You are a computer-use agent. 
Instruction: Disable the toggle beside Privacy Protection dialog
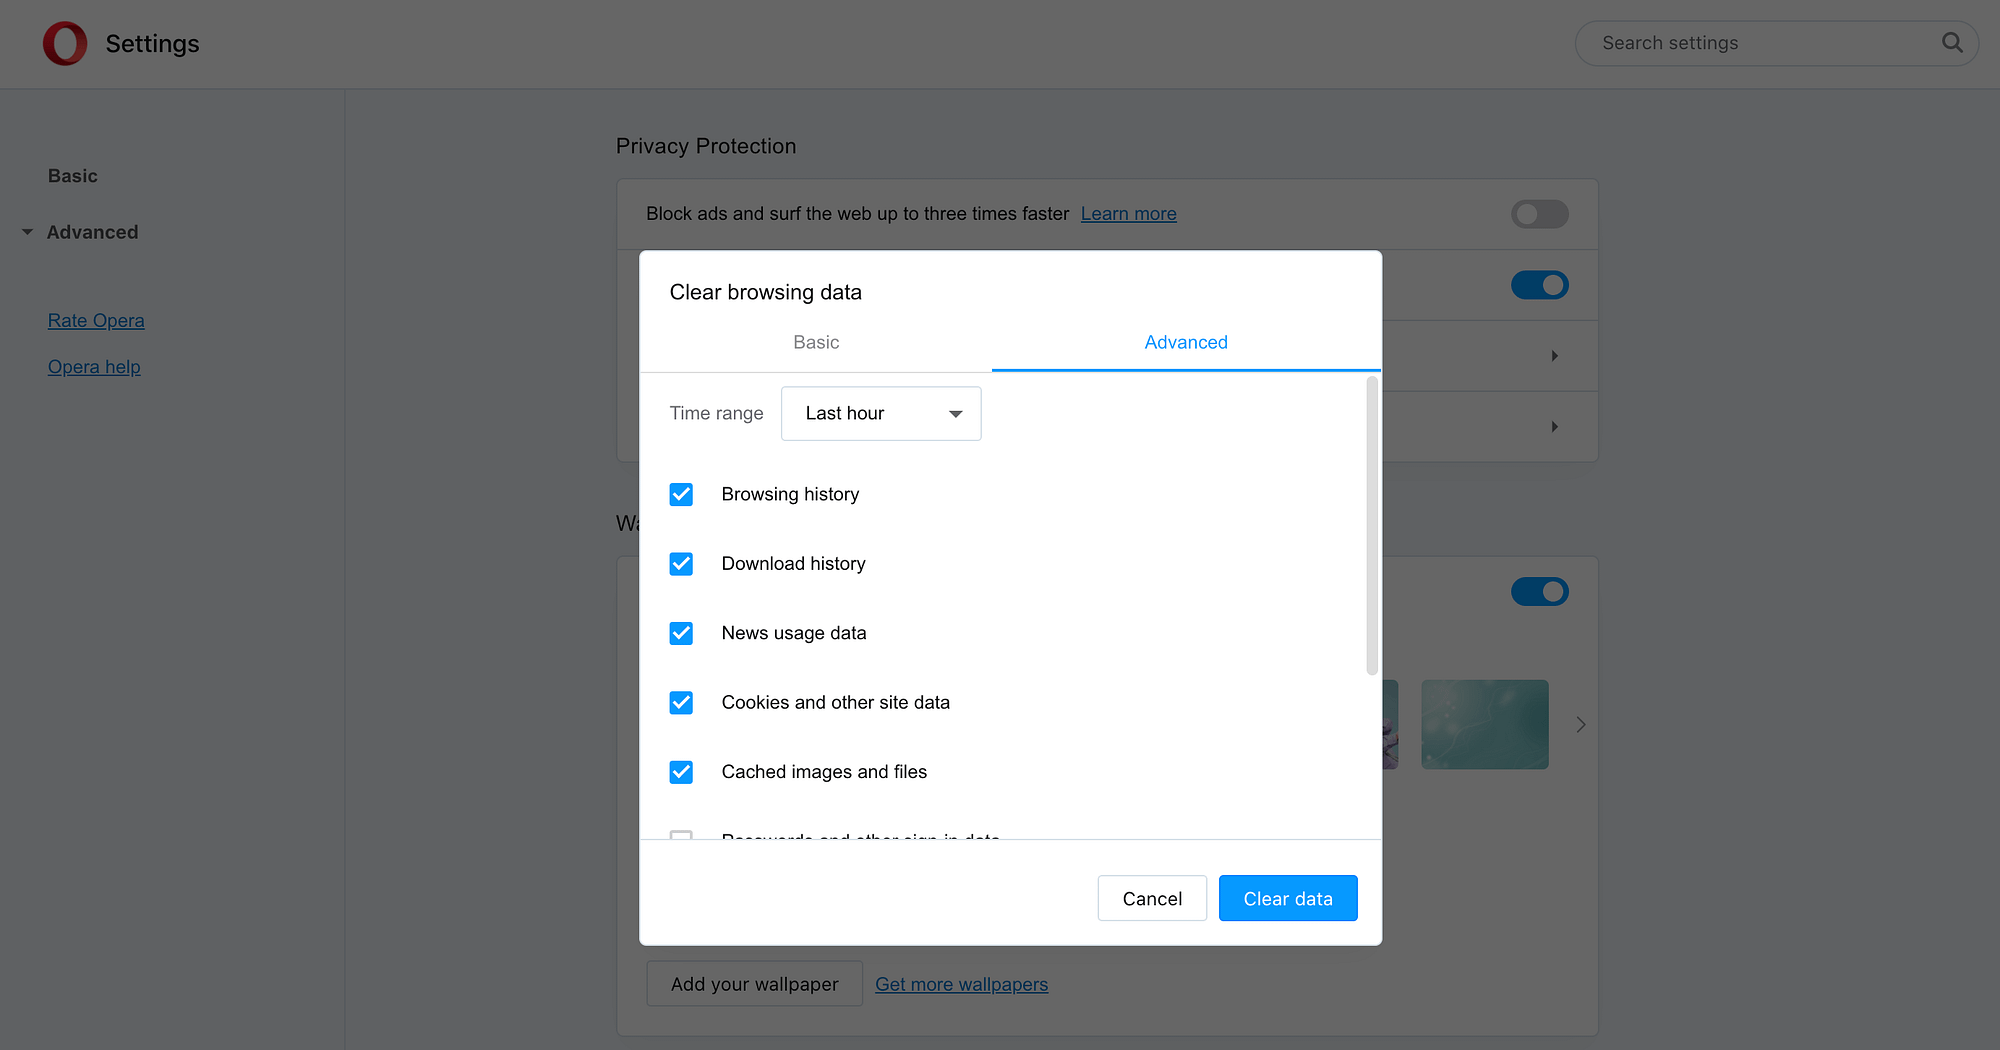tap(1539, 285)
